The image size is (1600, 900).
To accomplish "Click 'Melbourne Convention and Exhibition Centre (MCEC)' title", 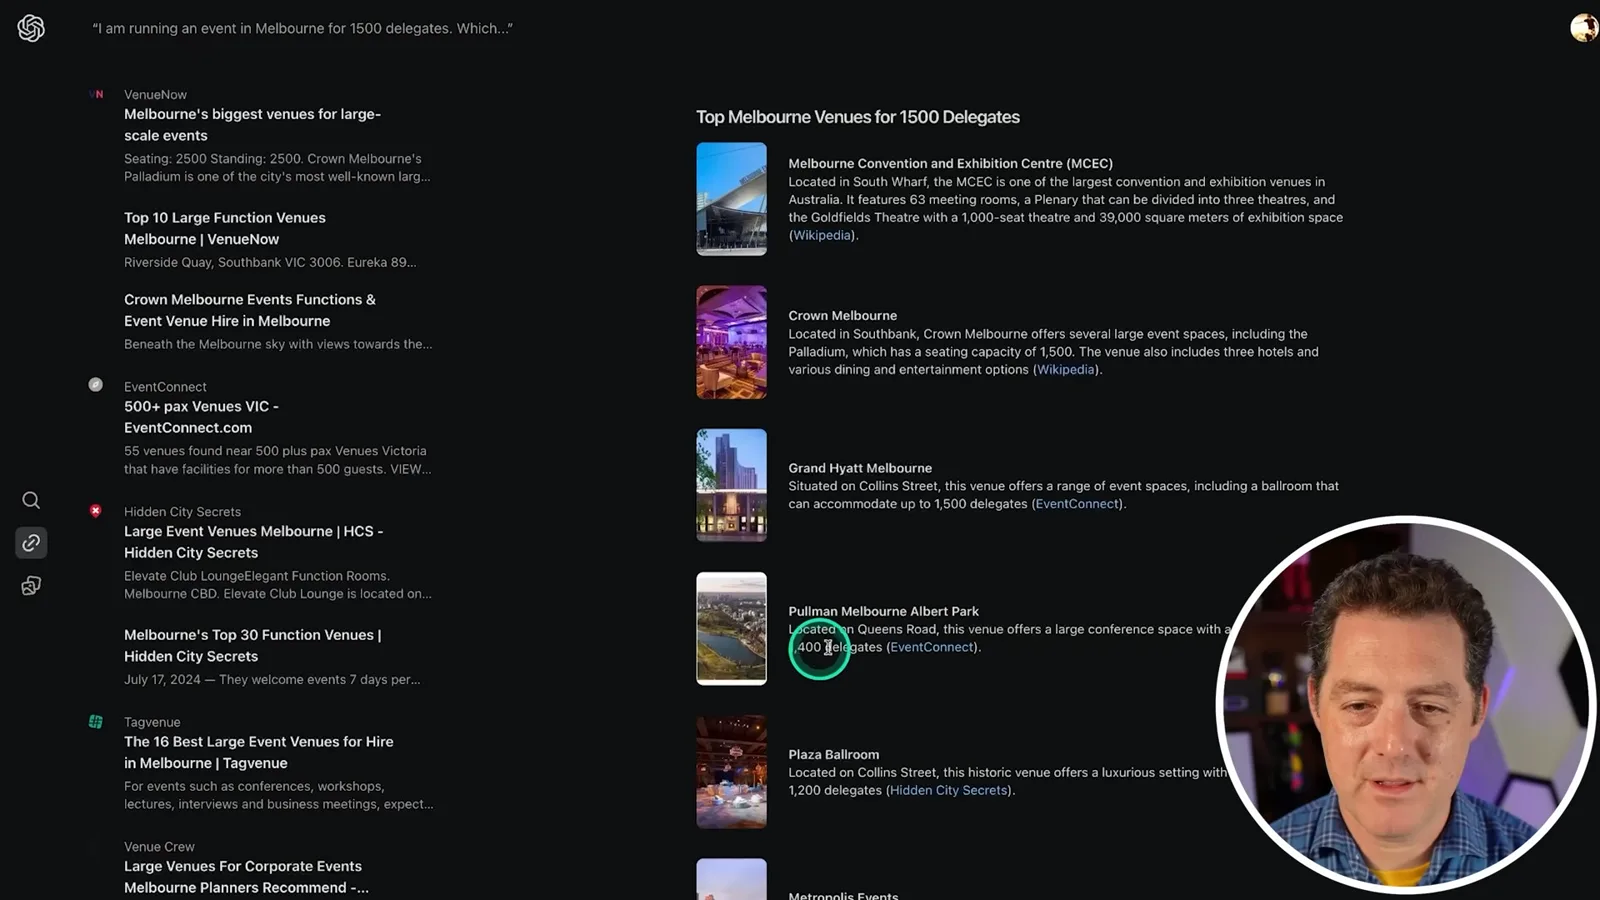I will (x=950, y=163).
